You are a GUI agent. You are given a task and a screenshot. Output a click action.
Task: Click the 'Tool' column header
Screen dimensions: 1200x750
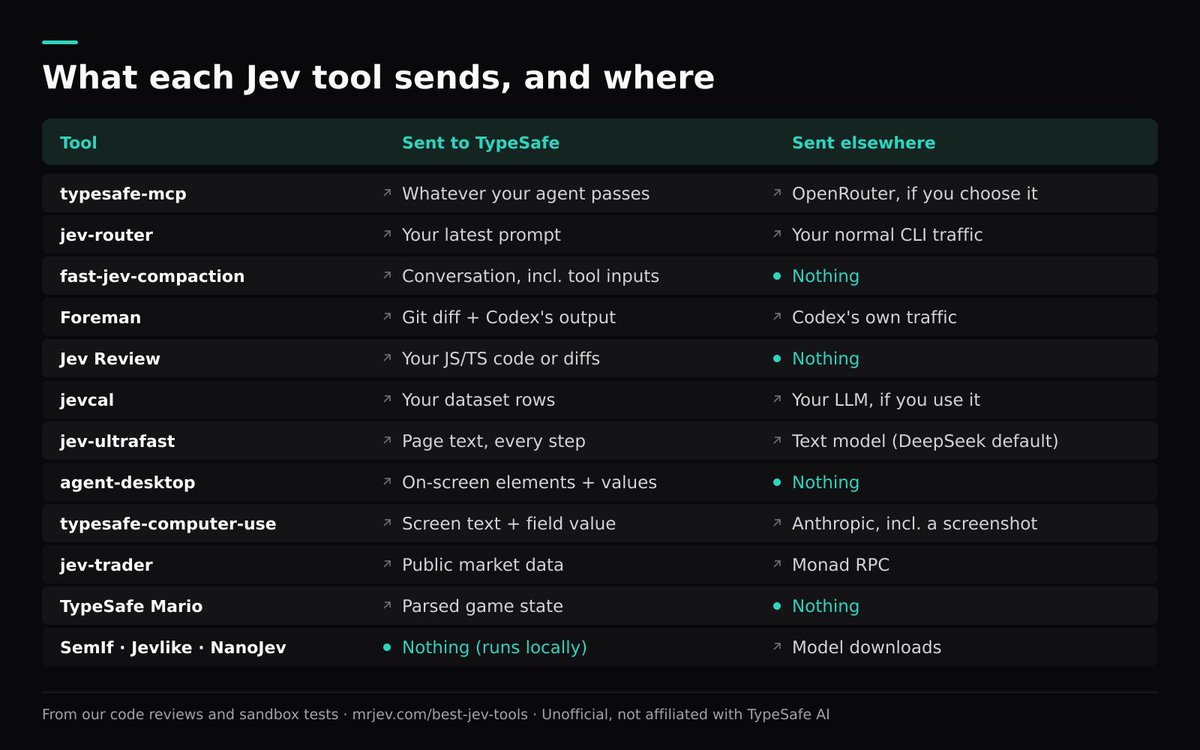79,142
